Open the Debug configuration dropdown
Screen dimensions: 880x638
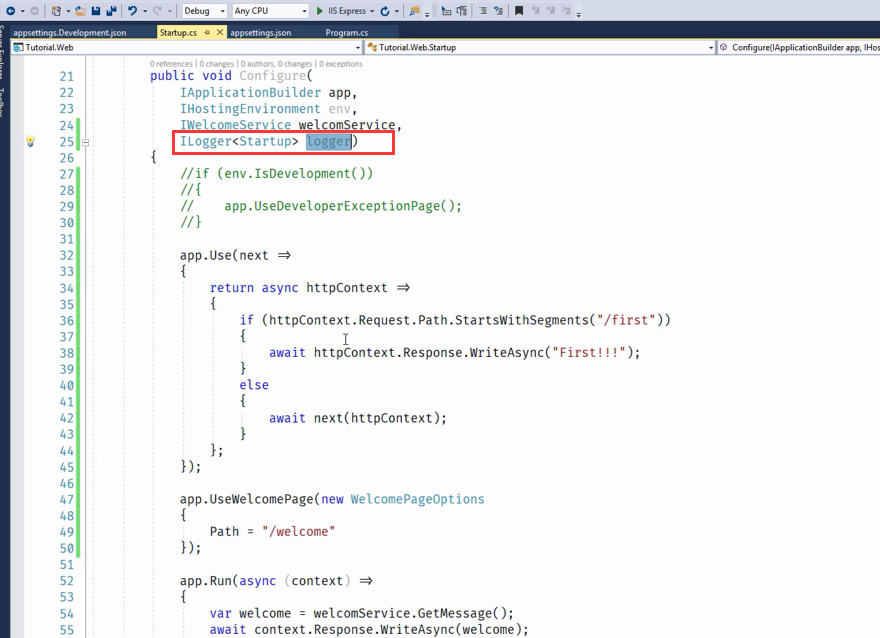[204, 11]
